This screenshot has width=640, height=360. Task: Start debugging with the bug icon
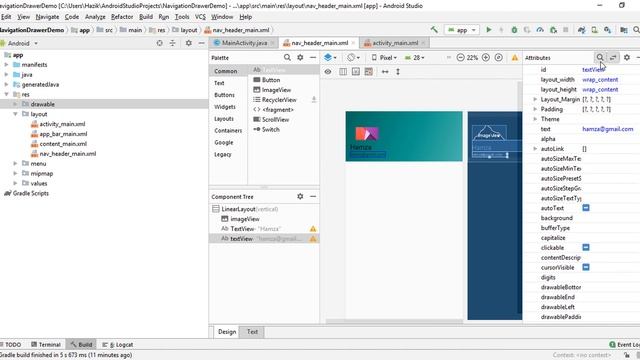point(514,30)
